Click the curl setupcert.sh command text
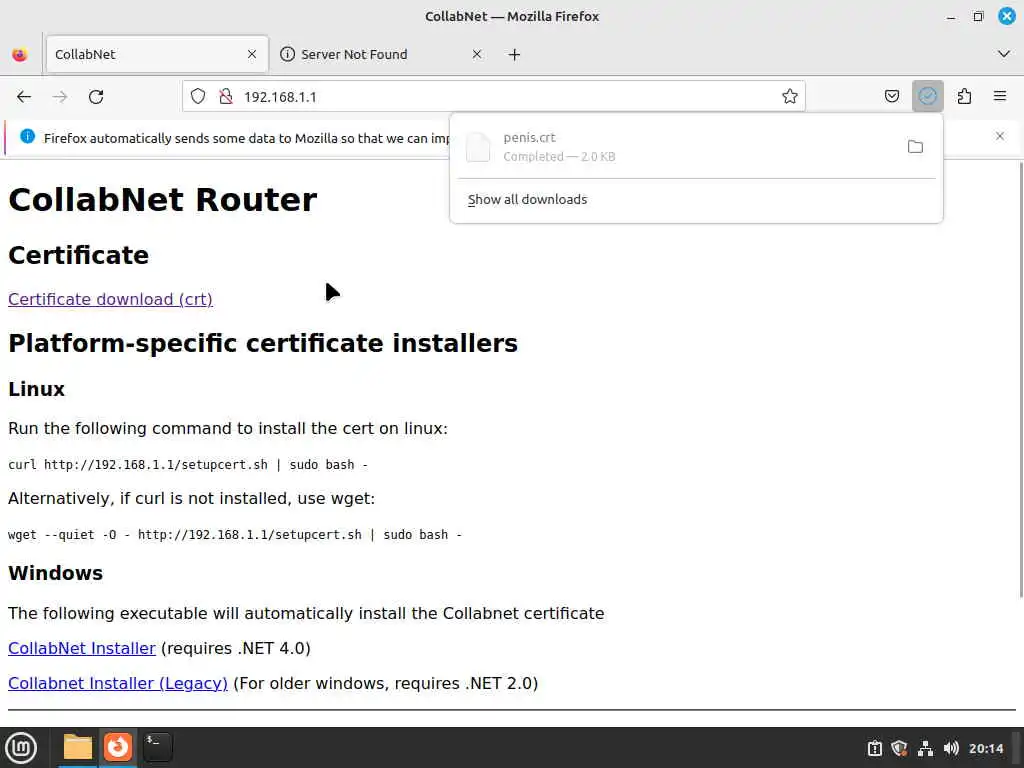The image size is (1024, 768). click(188, 464)
